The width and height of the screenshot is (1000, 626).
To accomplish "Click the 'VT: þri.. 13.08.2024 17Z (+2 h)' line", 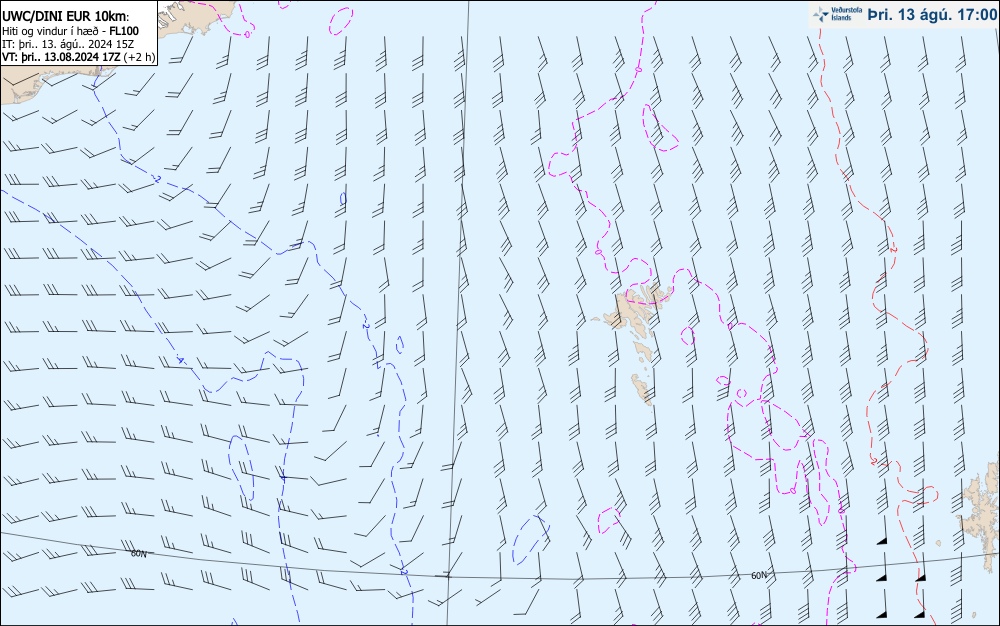I will (x=78, y=57).
